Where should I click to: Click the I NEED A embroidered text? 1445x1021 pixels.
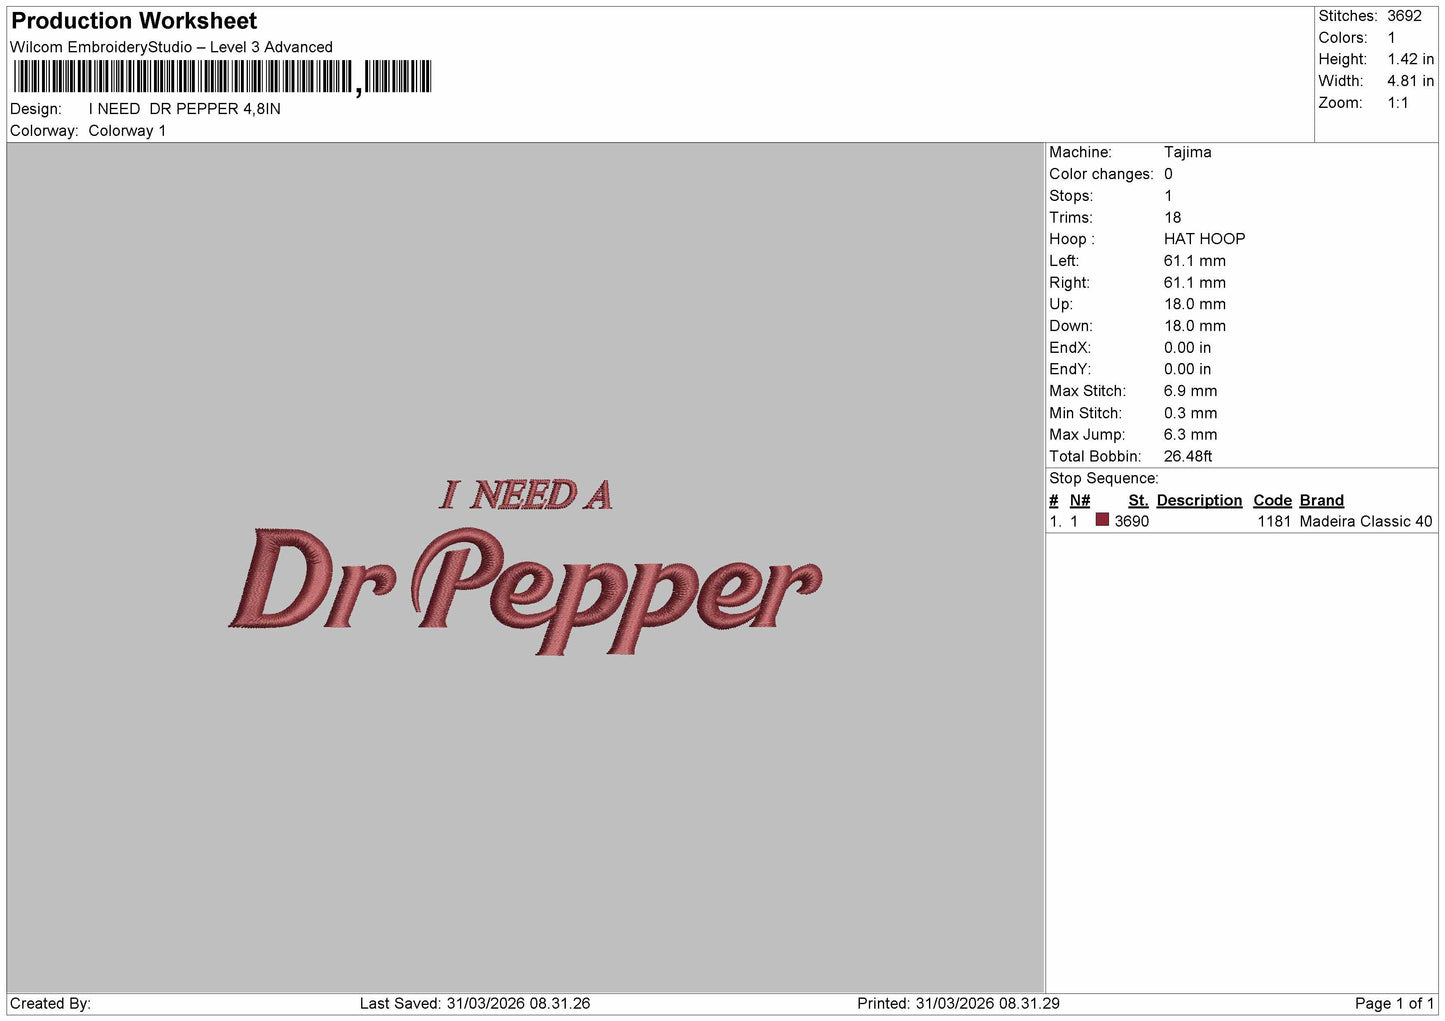(x=526, y=495)
